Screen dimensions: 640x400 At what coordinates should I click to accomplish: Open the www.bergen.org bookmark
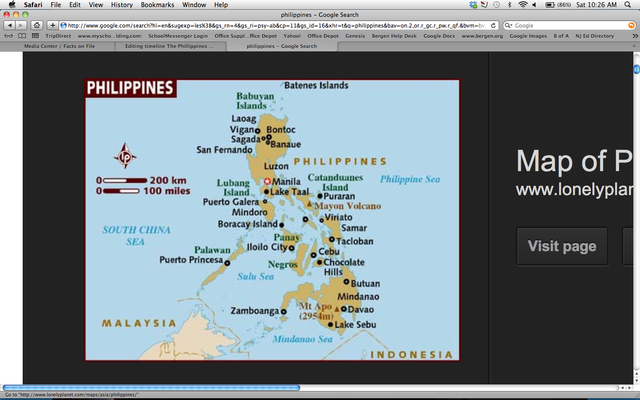tap(482, 36)
